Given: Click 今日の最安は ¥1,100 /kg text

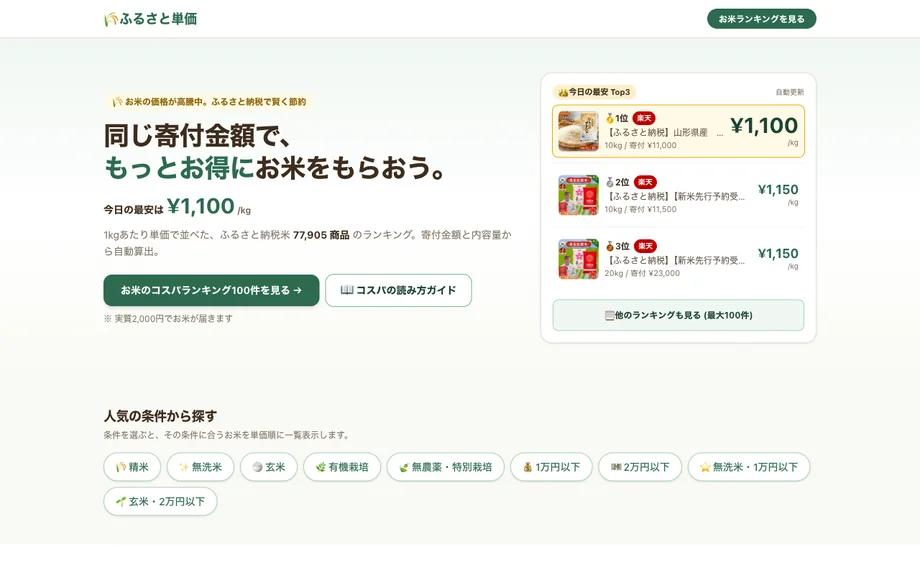Looking at the screenshot, I should pos(177,207).
